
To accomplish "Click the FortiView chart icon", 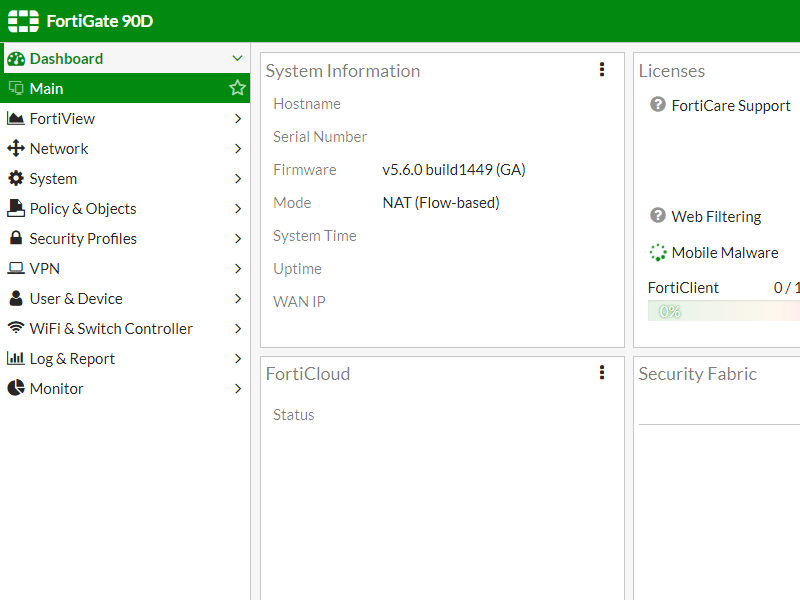I will (16, 118).
